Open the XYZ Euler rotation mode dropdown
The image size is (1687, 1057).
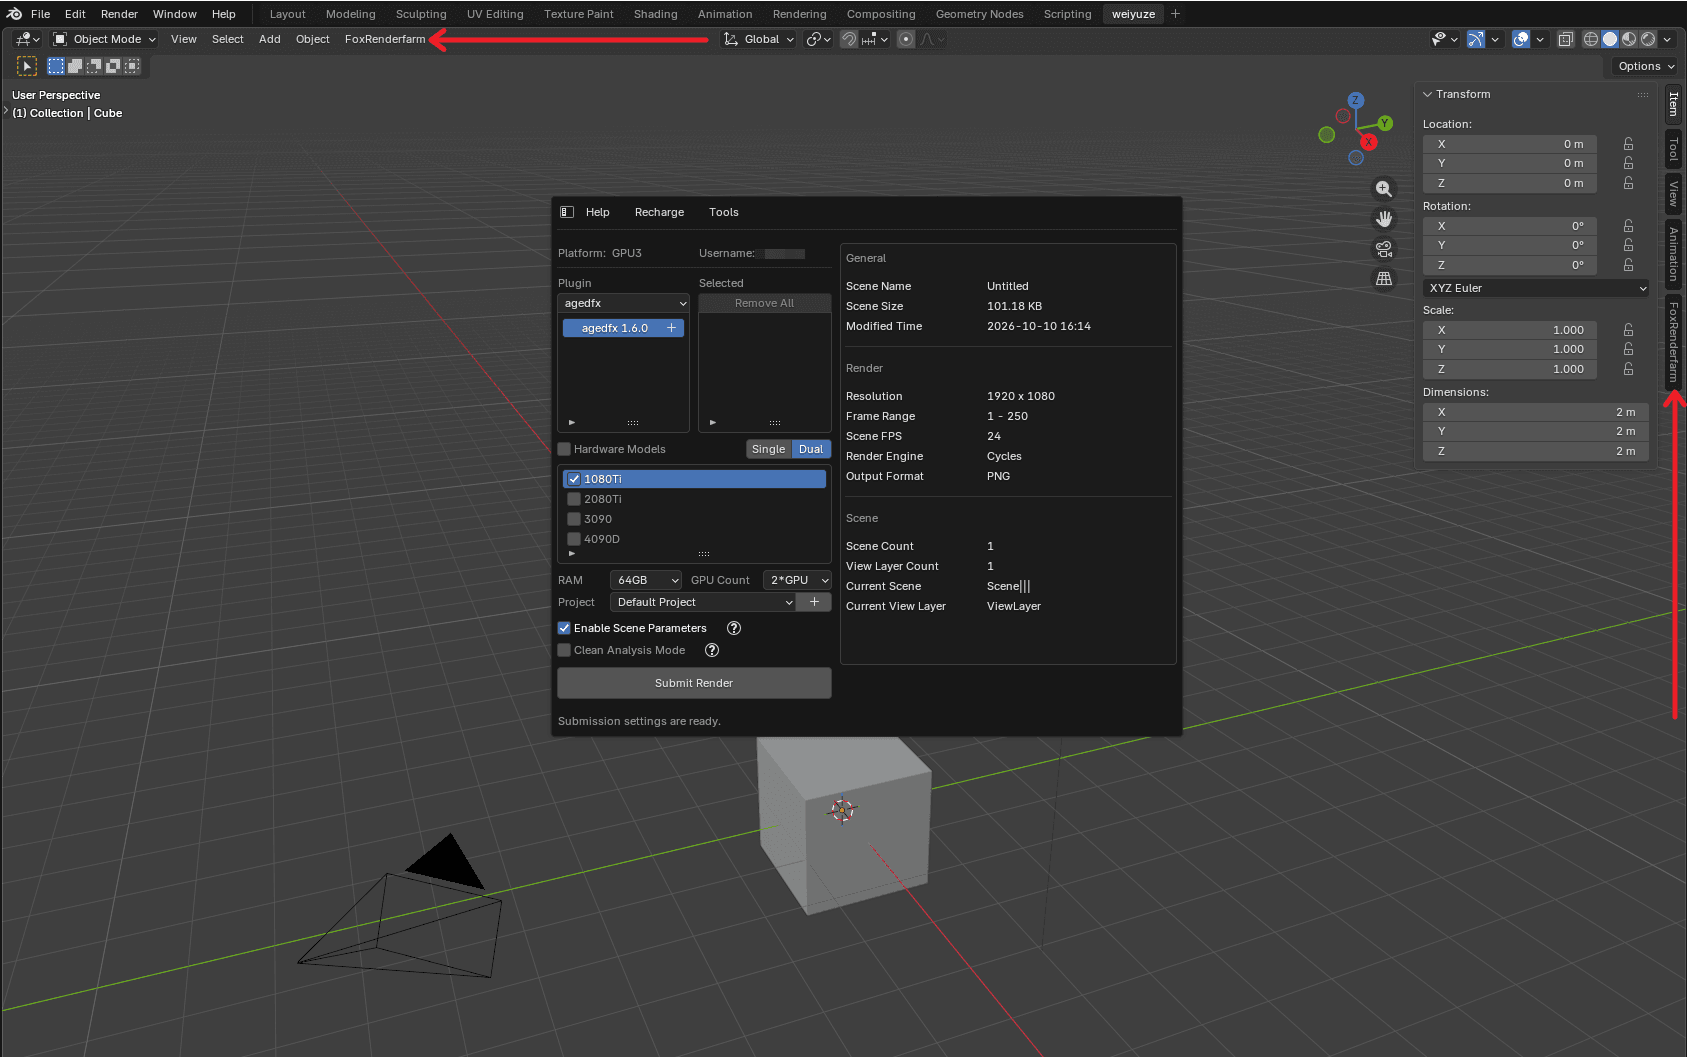point(1536,288)
